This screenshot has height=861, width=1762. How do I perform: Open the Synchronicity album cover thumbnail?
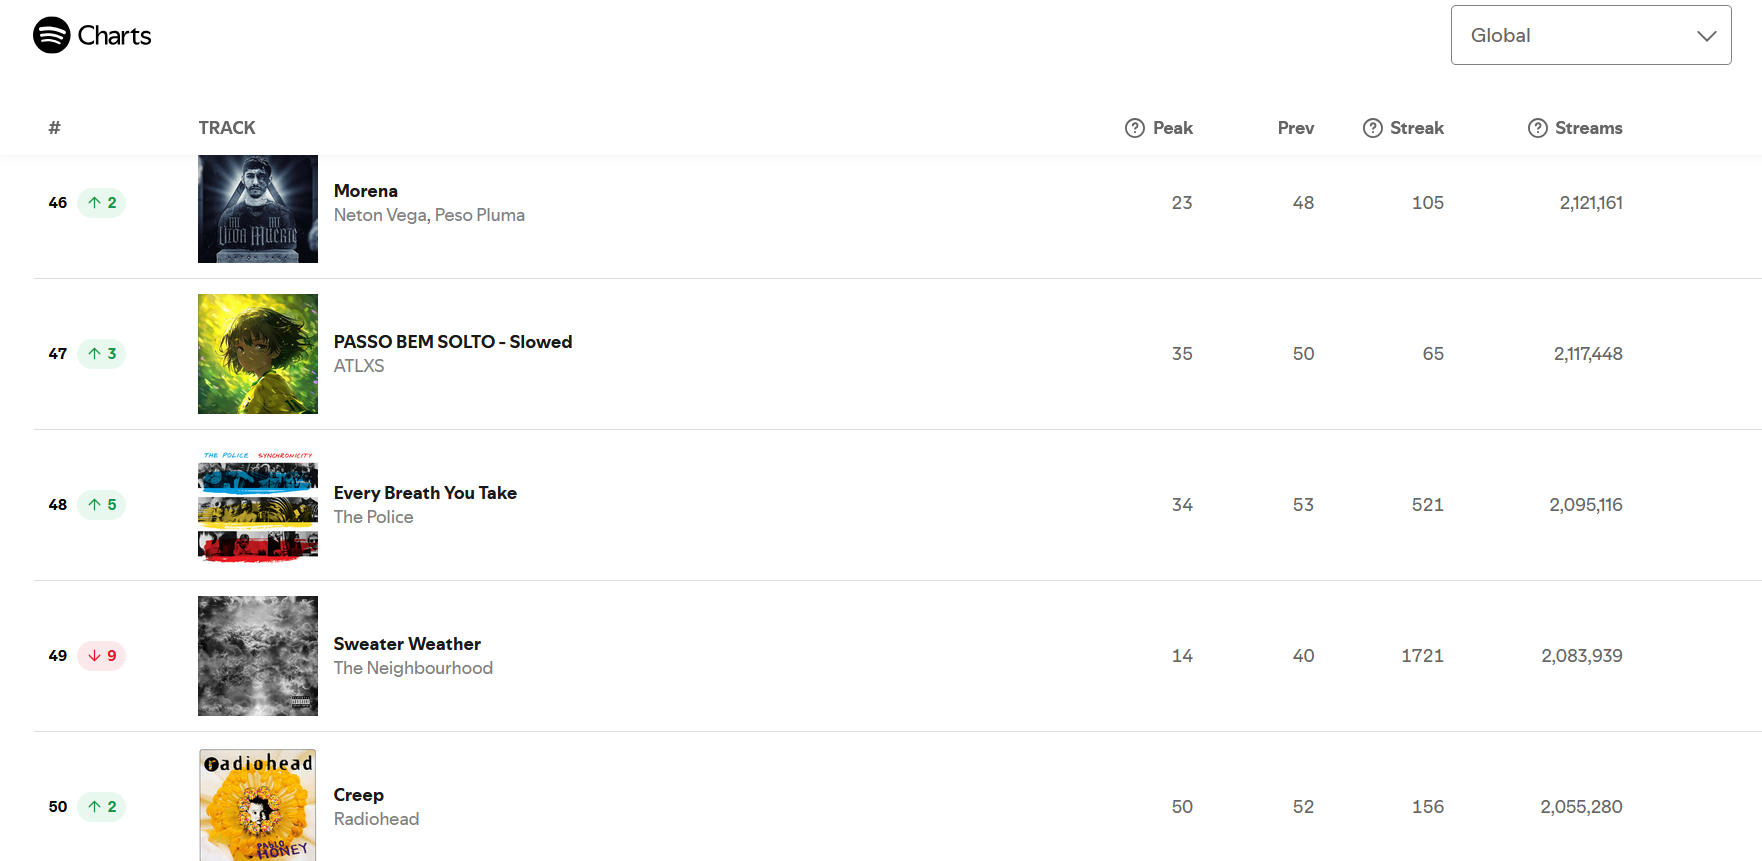pos(258,505)
